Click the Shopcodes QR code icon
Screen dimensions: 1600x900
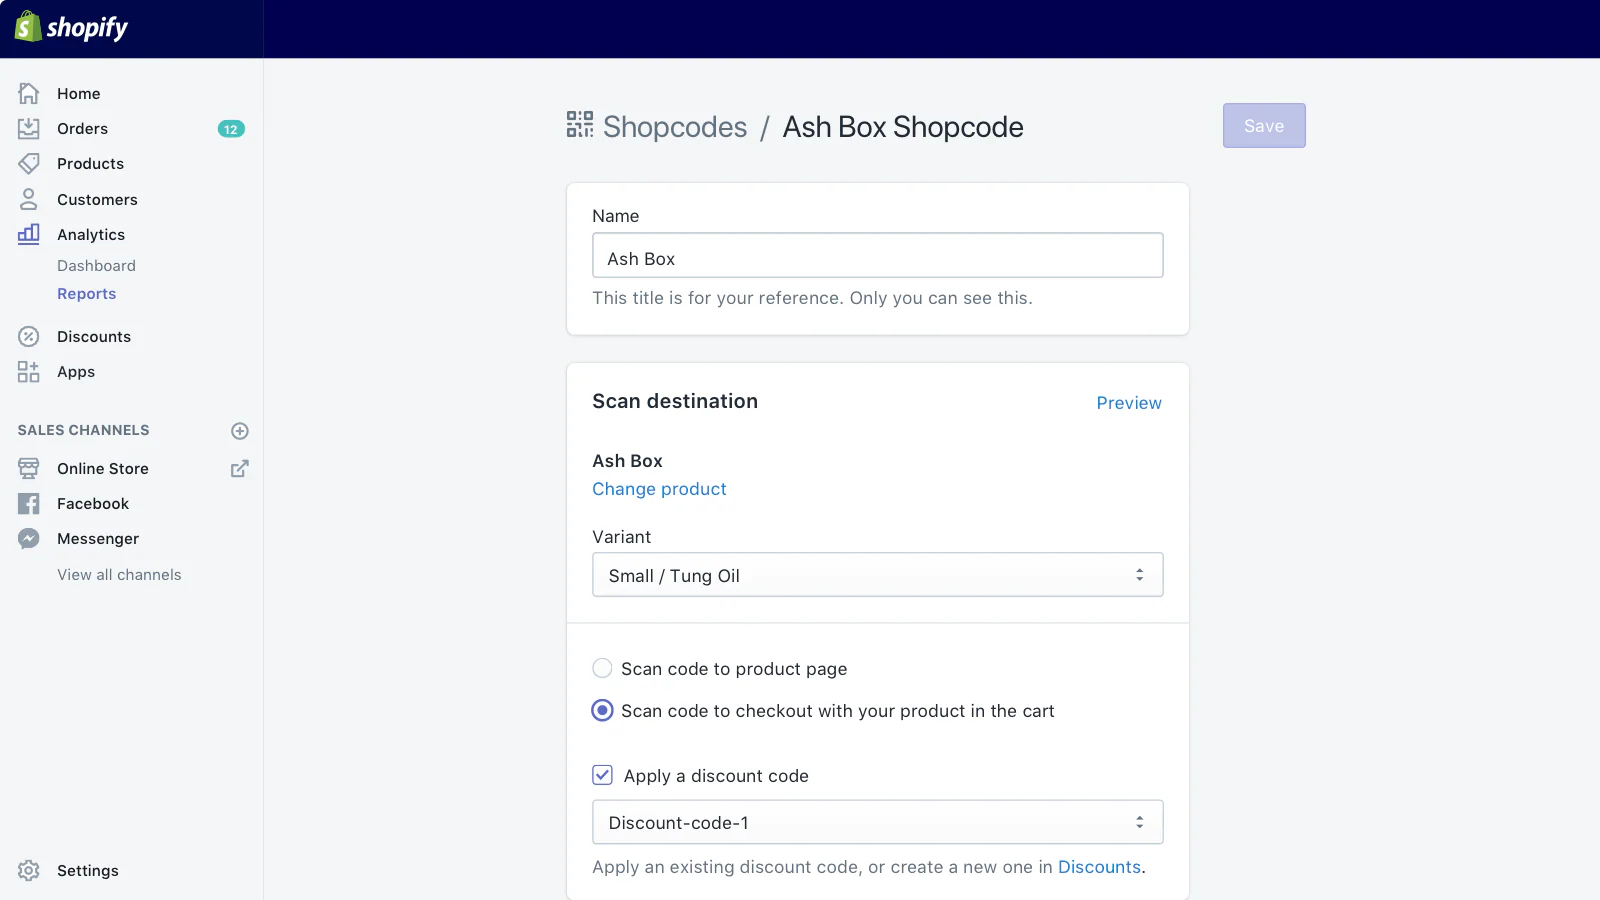578,124
